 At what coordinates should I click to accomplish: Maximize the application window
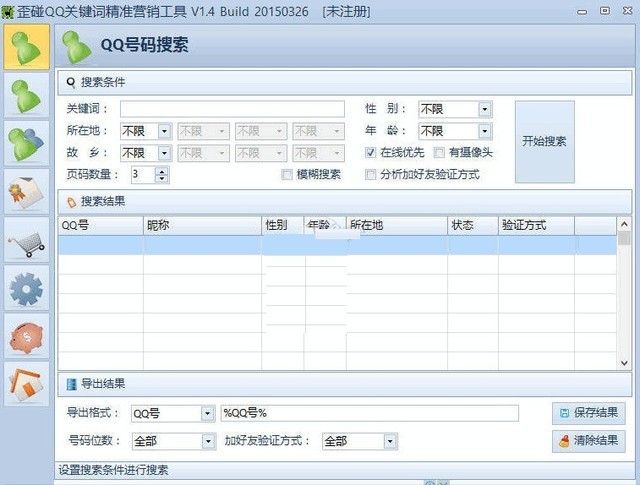(x=605, y=11)
